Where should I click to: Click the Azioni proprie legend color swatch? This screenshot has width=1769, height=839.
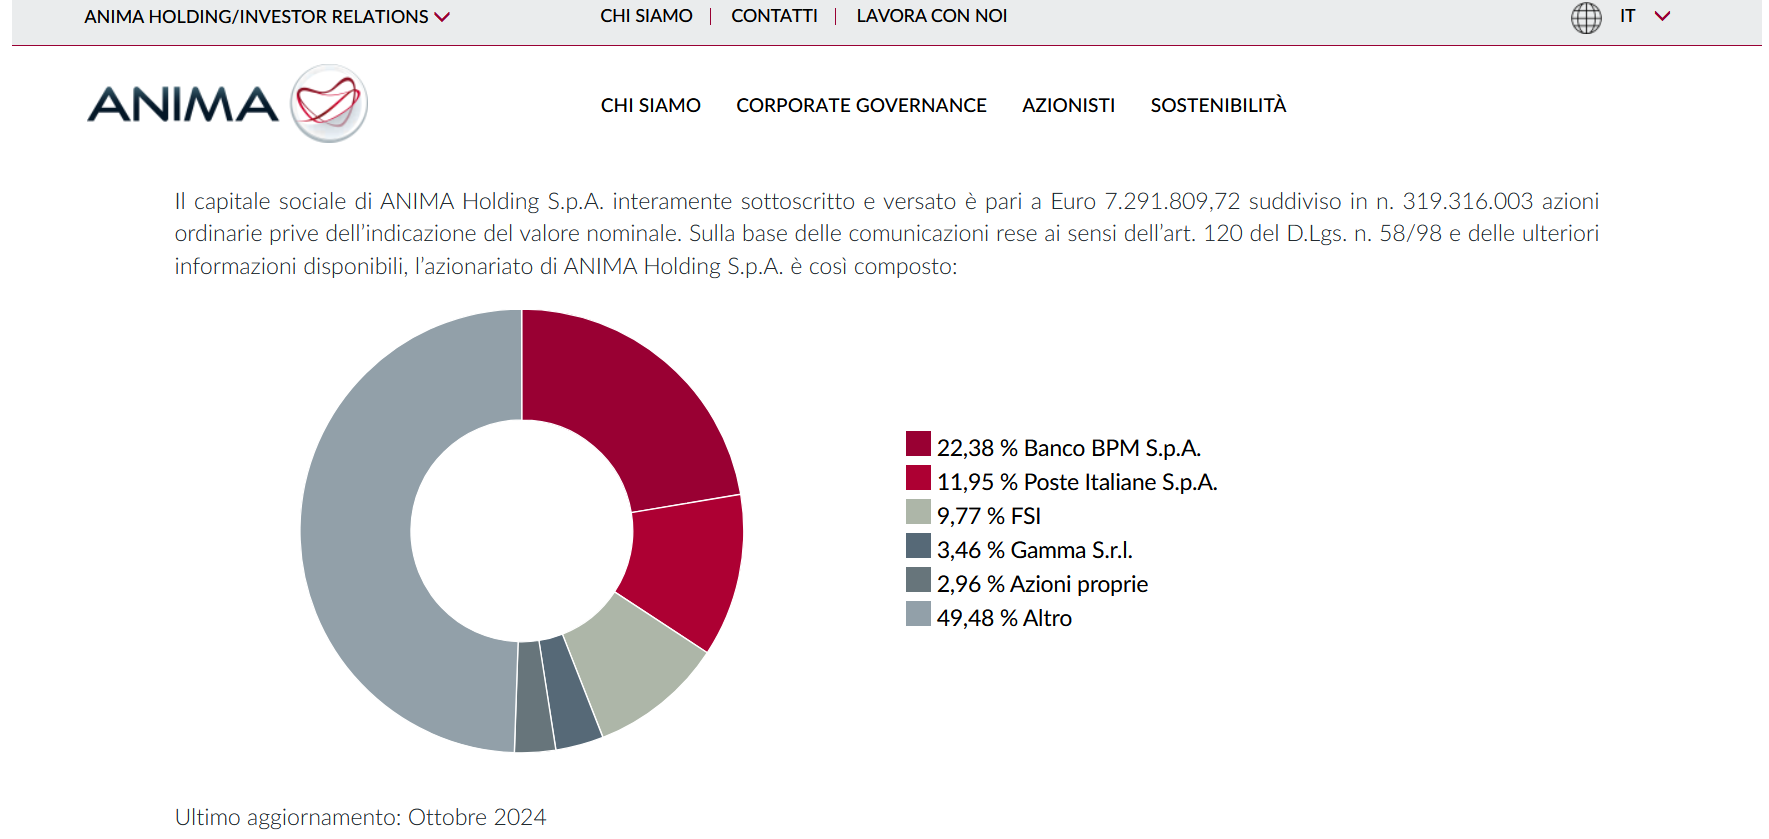918,580
